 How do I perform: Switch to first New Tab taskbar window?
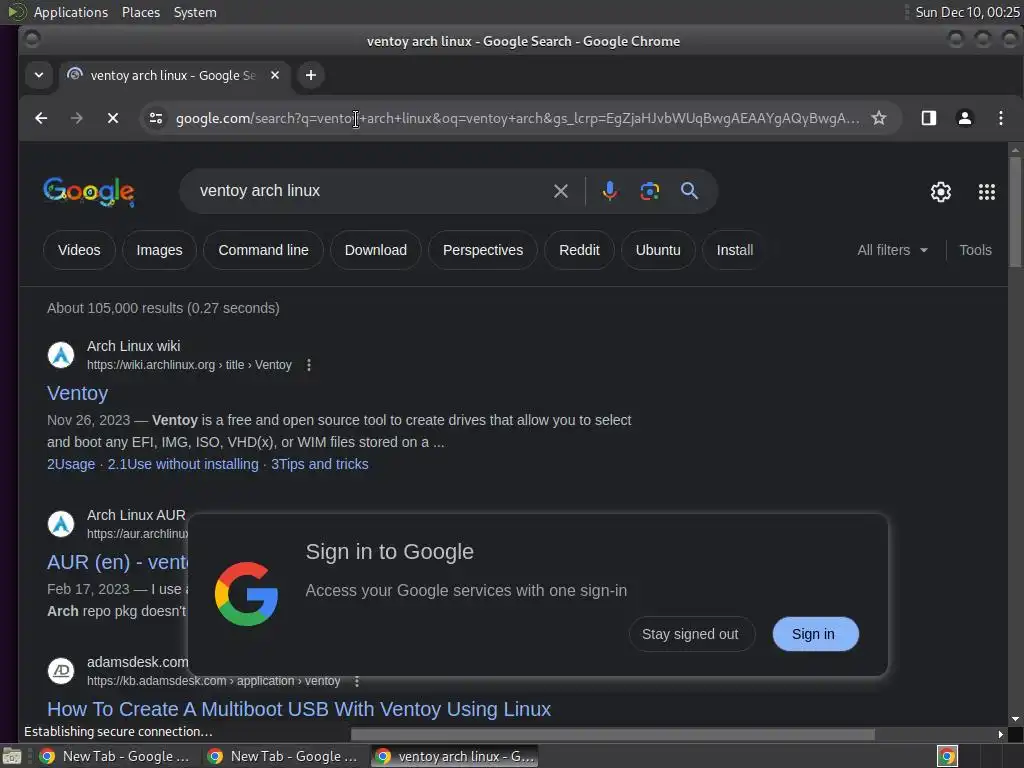pos(116,756)
